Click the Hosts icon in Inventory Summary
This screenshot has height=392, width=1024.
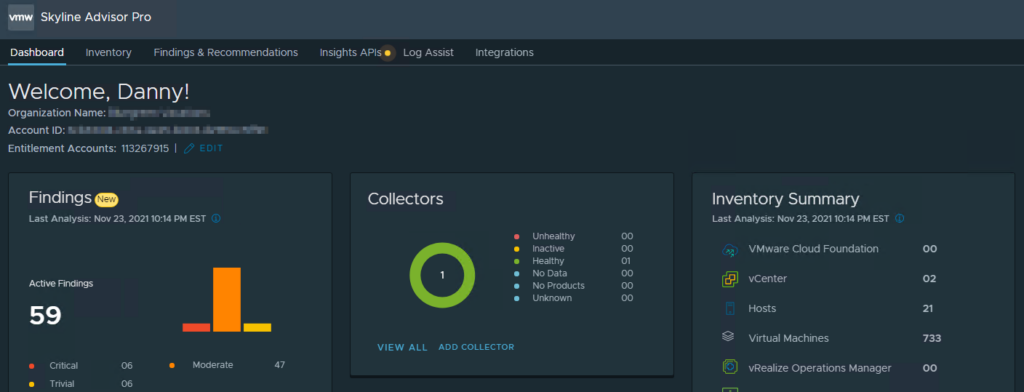pos(729,308)
